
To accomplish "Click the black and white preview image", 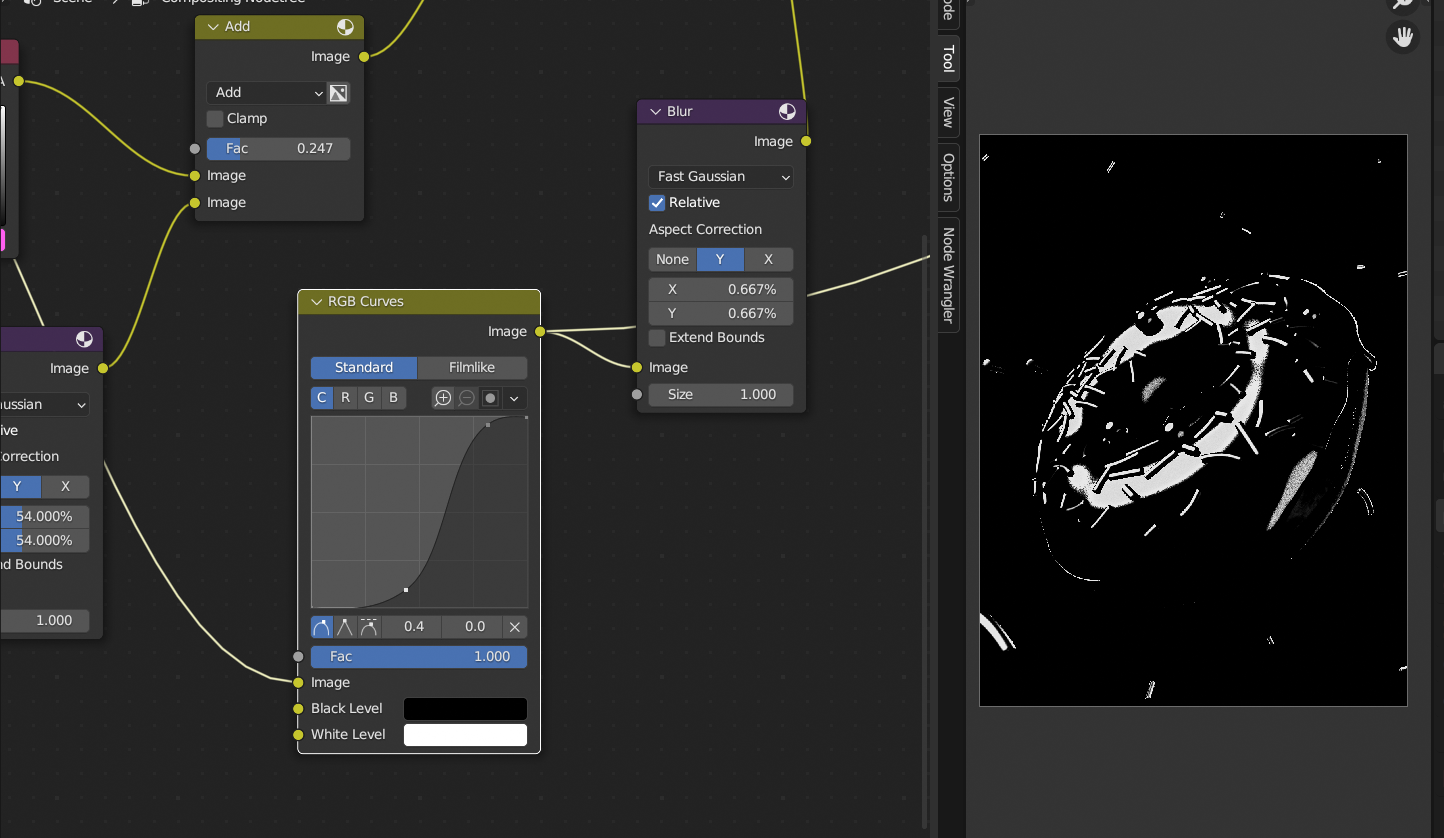I will tap(1193, 420).
